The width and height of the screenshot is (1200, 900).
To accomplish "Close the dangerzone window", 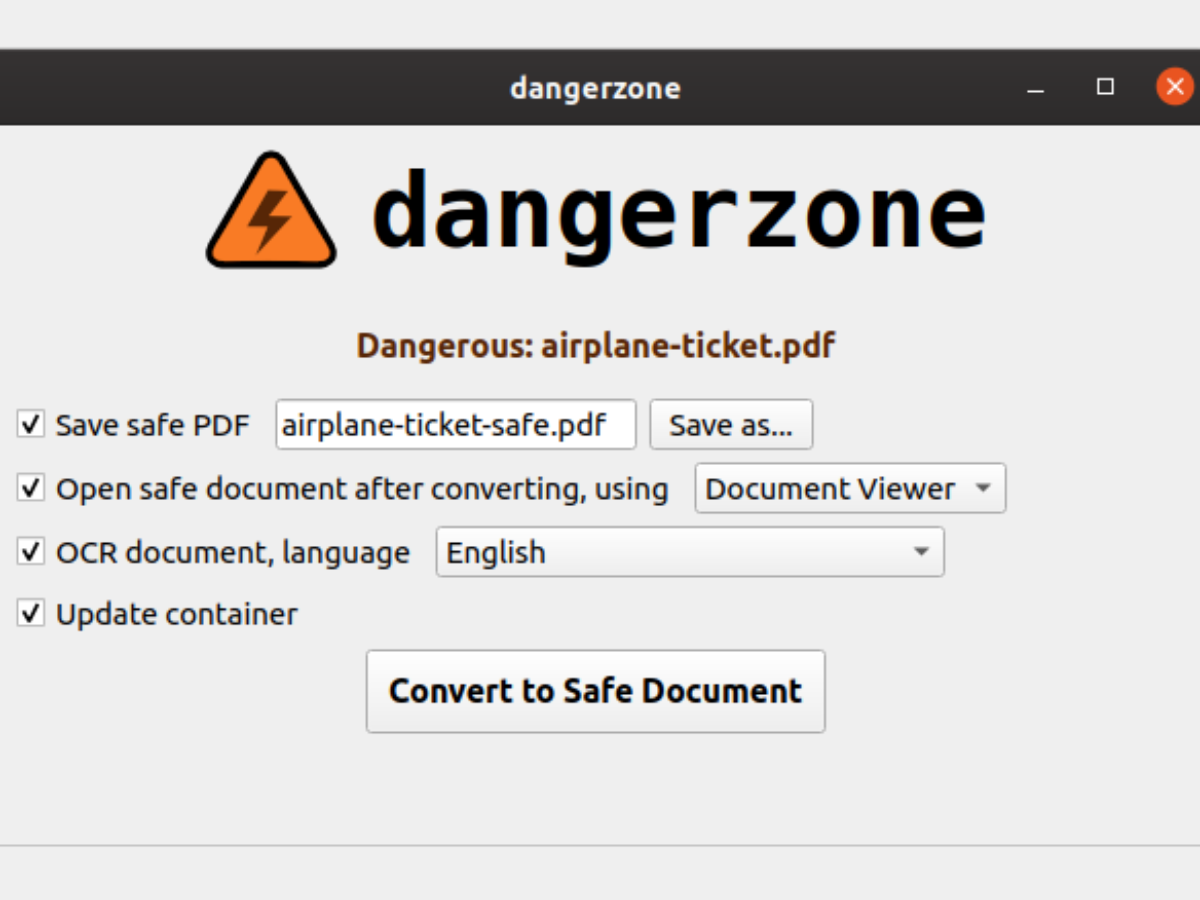I will coord(1174,87).
